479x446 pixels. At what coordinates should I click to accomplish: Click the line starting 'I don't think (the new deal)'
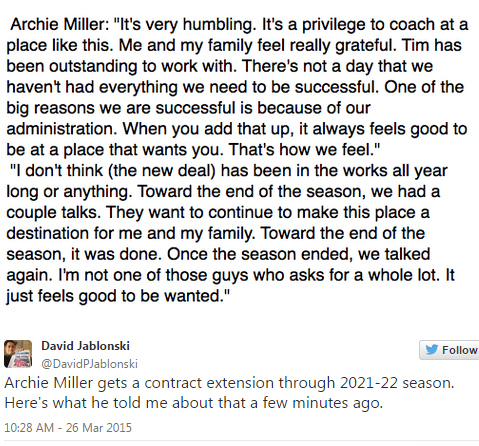(229, 171)
